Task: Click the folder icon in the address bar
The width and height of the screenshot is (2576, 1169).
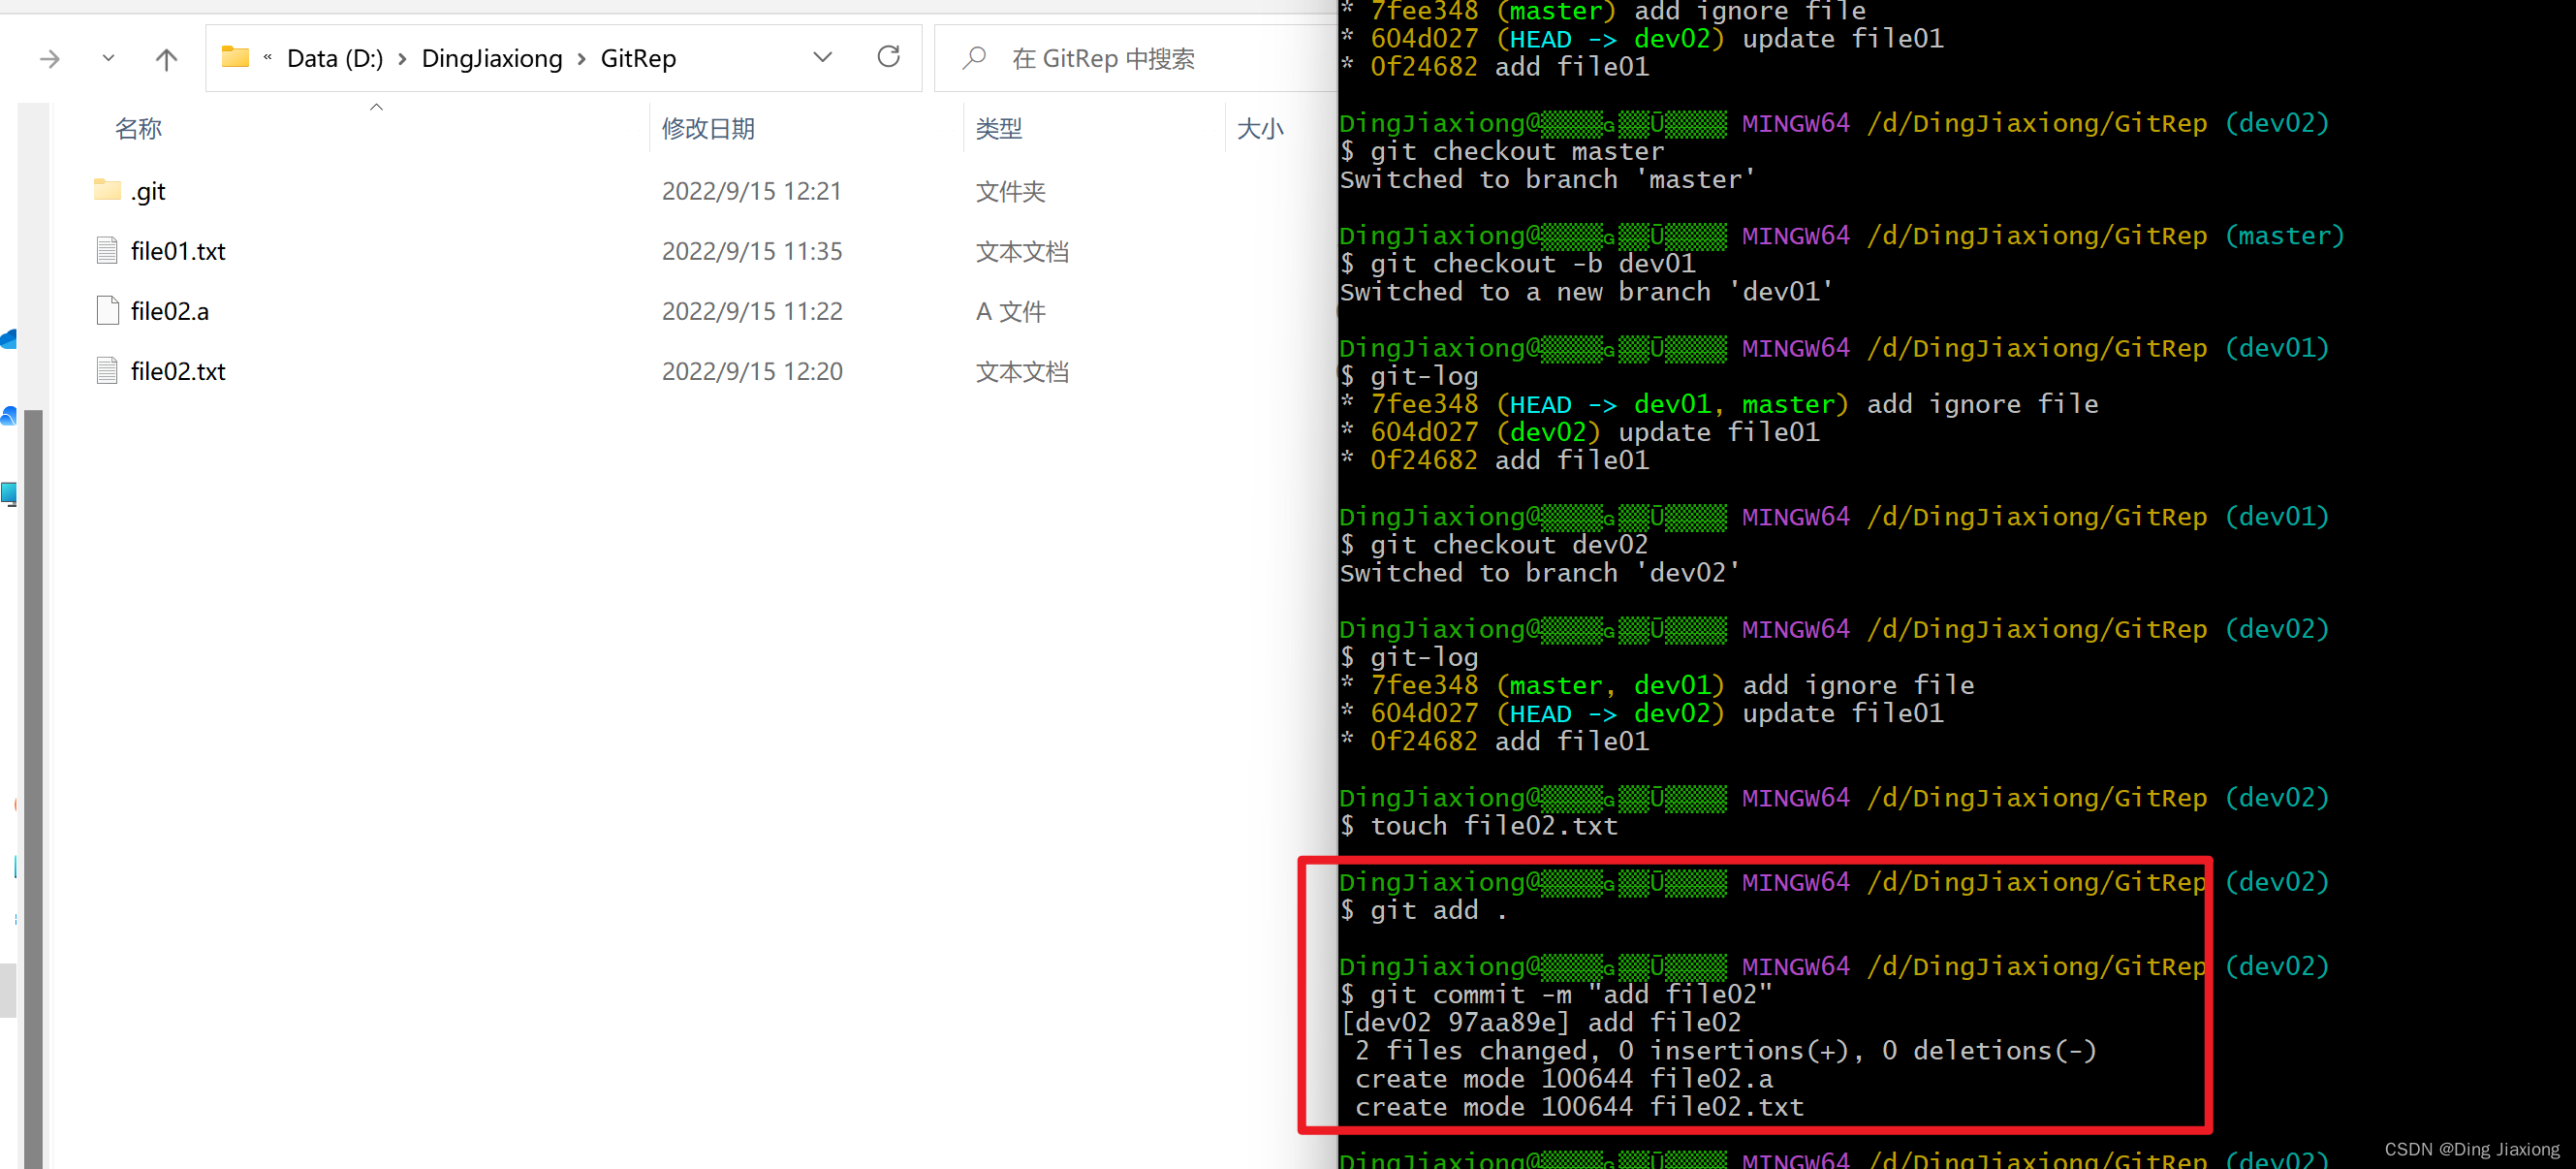Action: pyautogui.click(x=235, y=57)
